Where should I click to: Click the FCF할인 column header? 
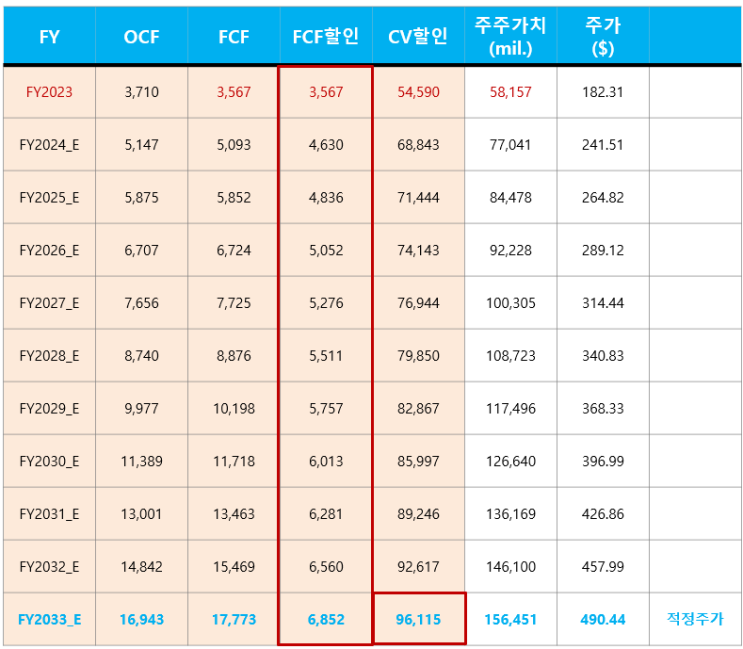pos(326,36)
